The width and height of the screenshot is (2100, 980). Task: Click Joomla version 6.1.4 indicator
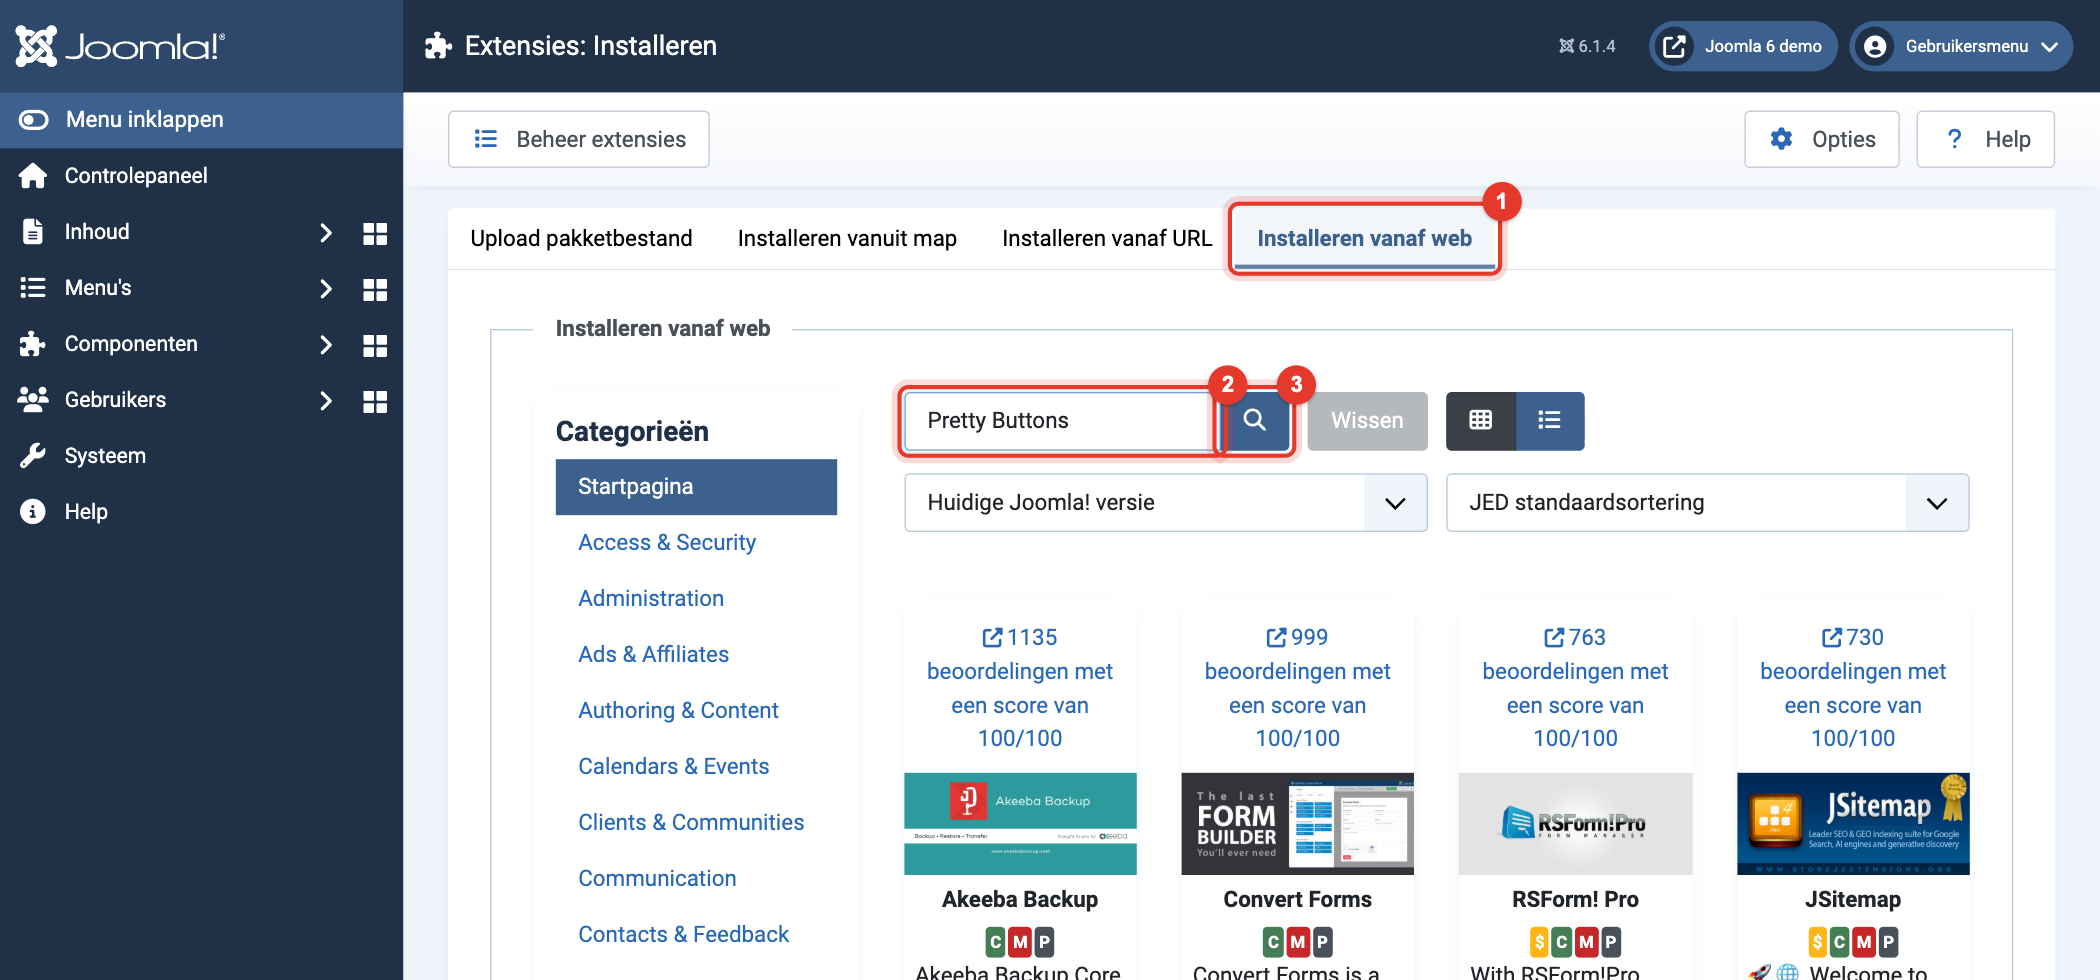click(1587, 46)
